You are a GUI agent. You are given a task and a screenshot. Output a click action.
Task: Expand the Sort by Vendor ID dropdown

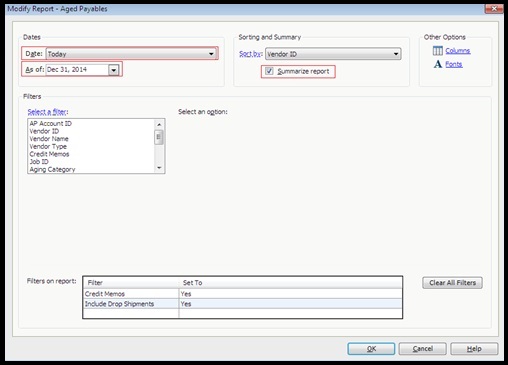(333, 54)
